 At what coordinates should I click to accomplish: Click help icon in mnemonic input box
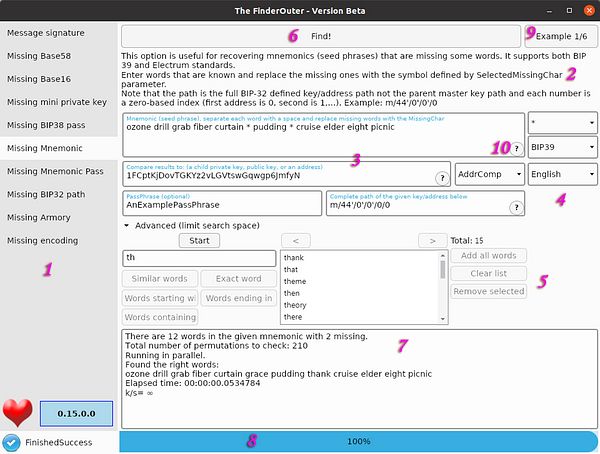pos(516,148)
